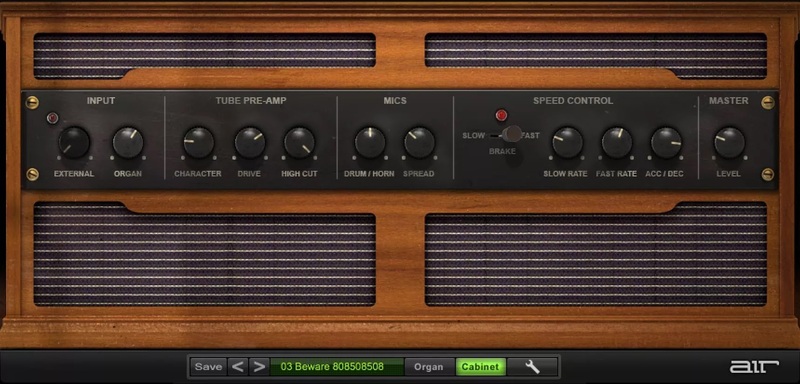Viewport: 800px width, 384px height.
Task: Click the red Speed Control LED
Action: (x=502, y=115)
